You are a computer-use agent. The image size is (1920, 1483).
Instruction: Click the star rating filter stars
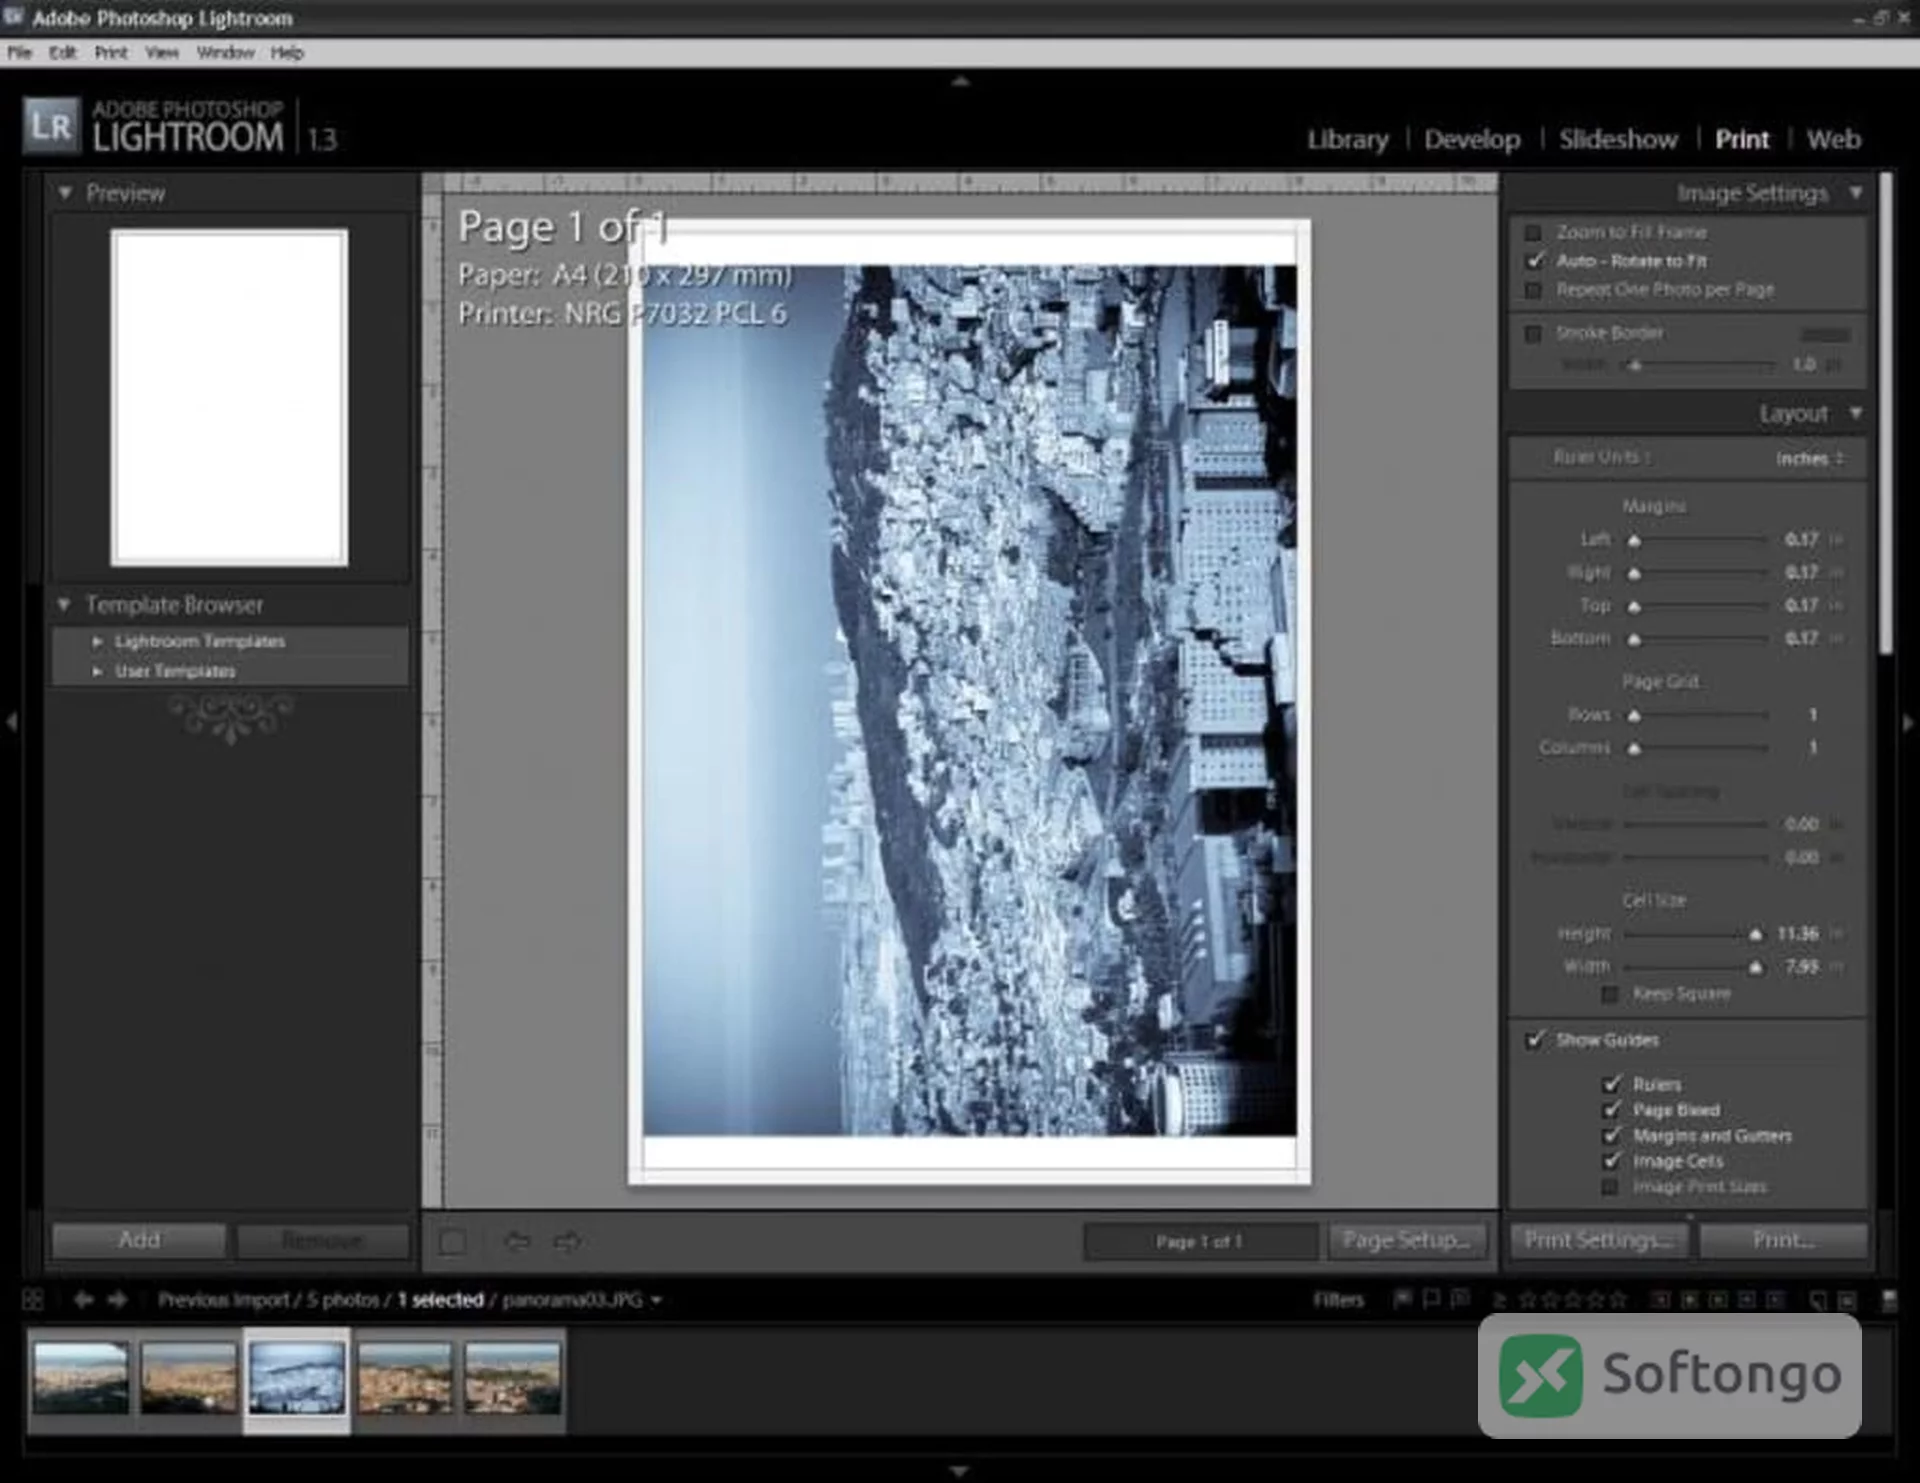(x=1572, y=1299)
